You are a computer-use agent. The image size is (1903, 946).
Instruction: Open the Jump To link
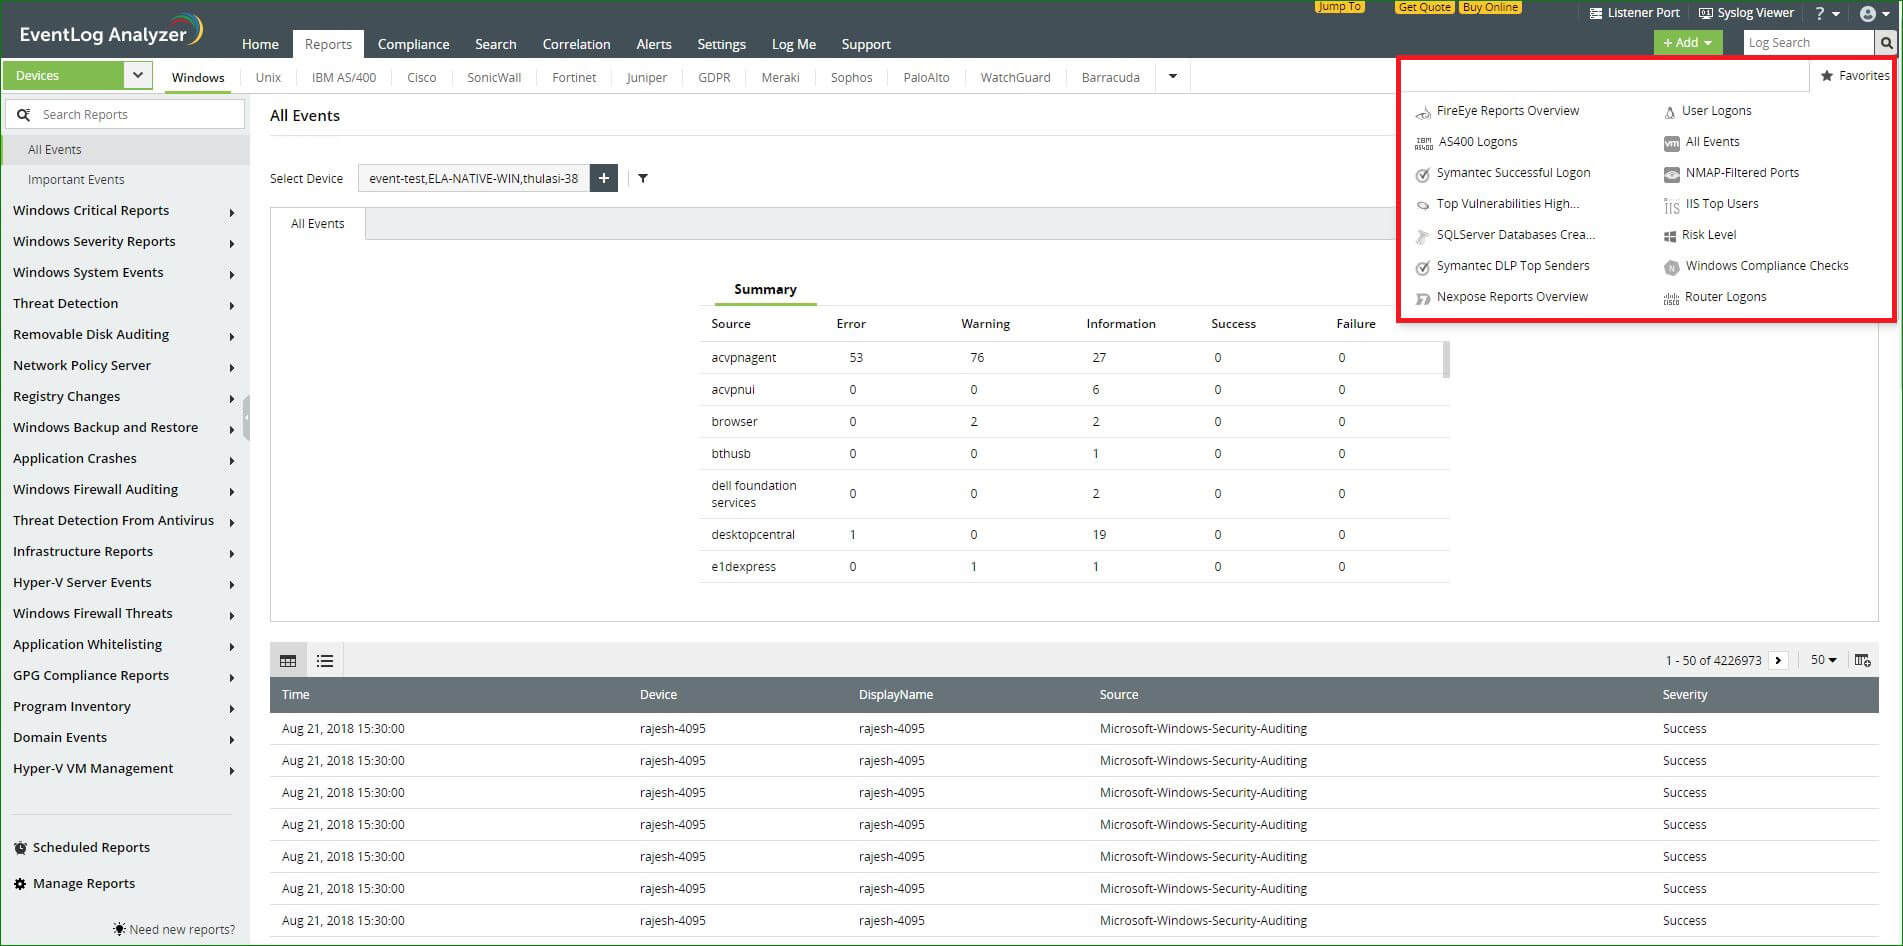pos(1339,7)
